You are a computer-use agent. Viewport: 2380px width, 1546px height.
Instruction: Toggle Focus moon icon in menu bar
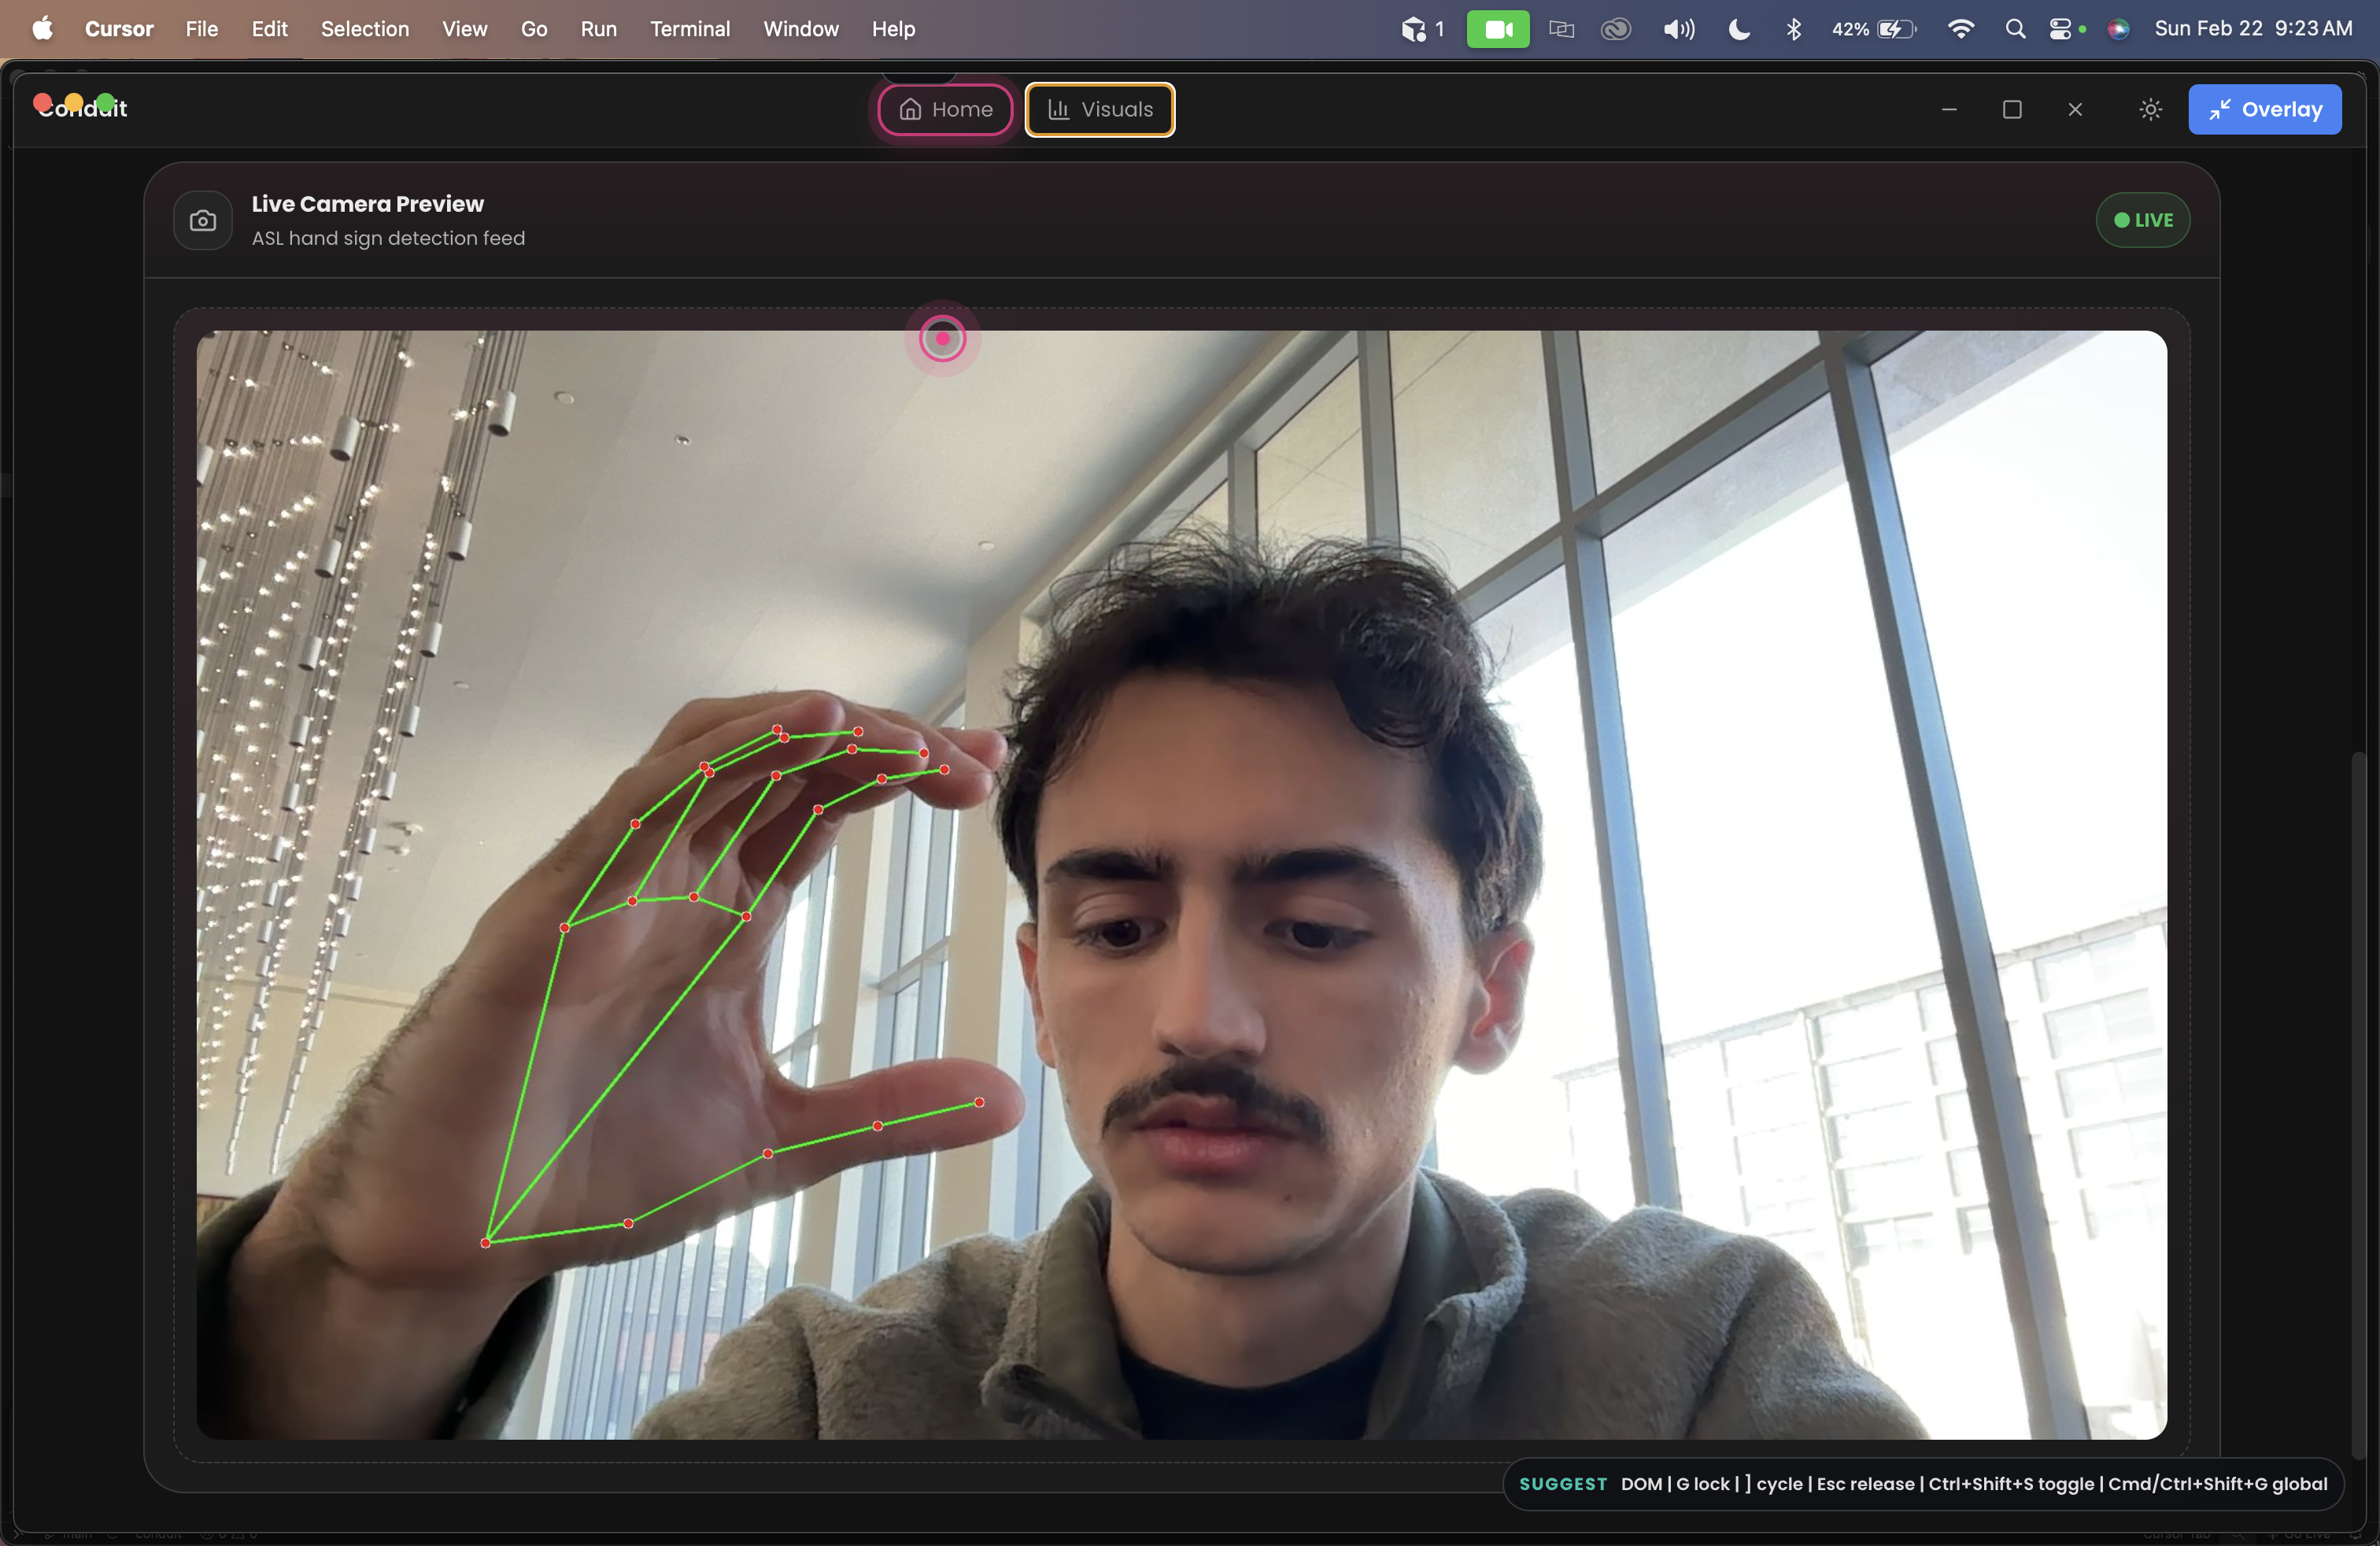tap(1739, 29)
